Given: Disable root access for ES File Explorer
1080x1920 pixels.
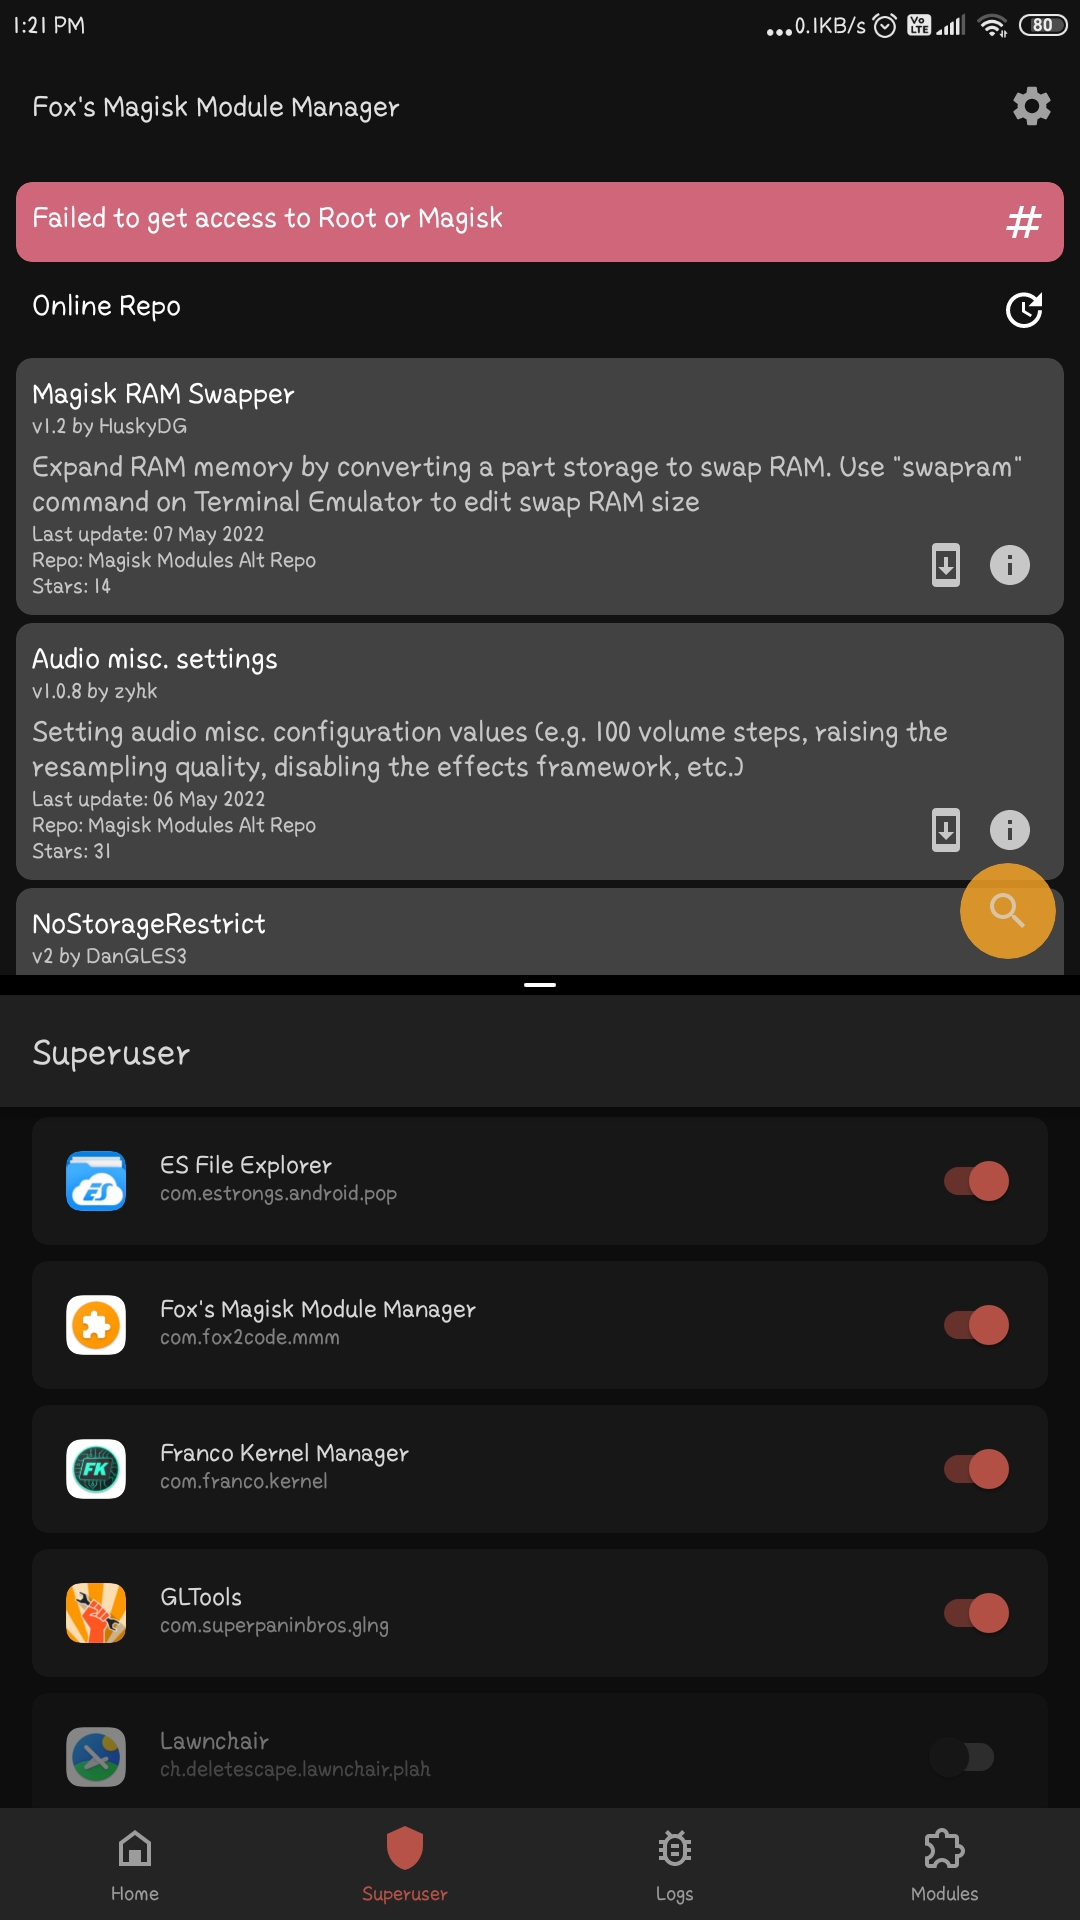Looking at the screenshot, I should (975, 1181).
